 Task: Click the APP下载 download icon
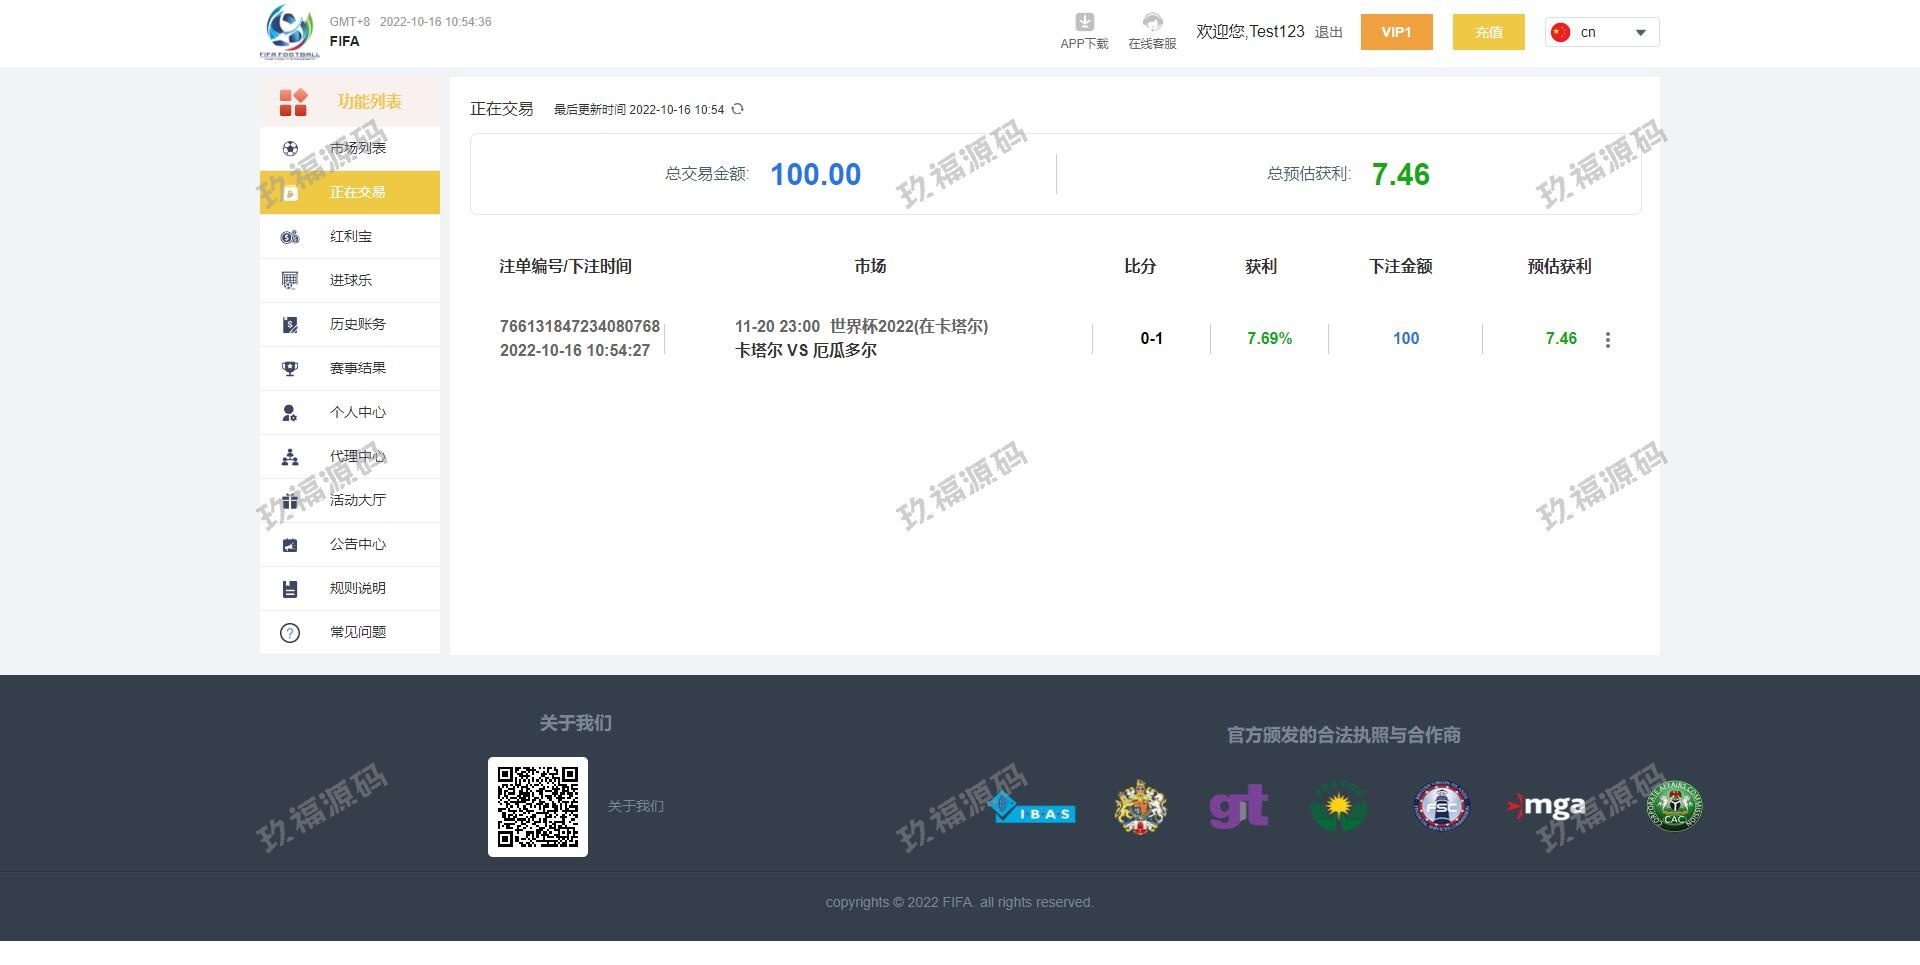pyautogui.click(x=1084, y=23)
